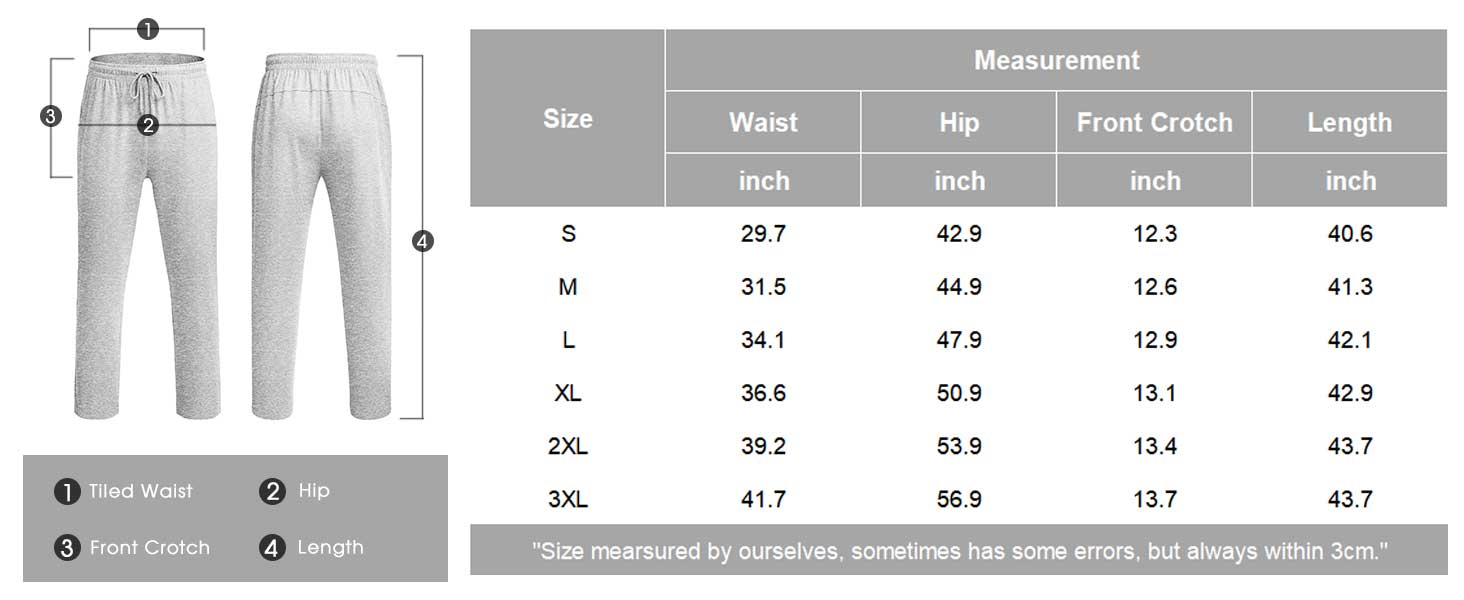Viewport: 1464px width, 600px height.
Task: Click the Measurement header at top
Action: click(x=1056, y=60)
